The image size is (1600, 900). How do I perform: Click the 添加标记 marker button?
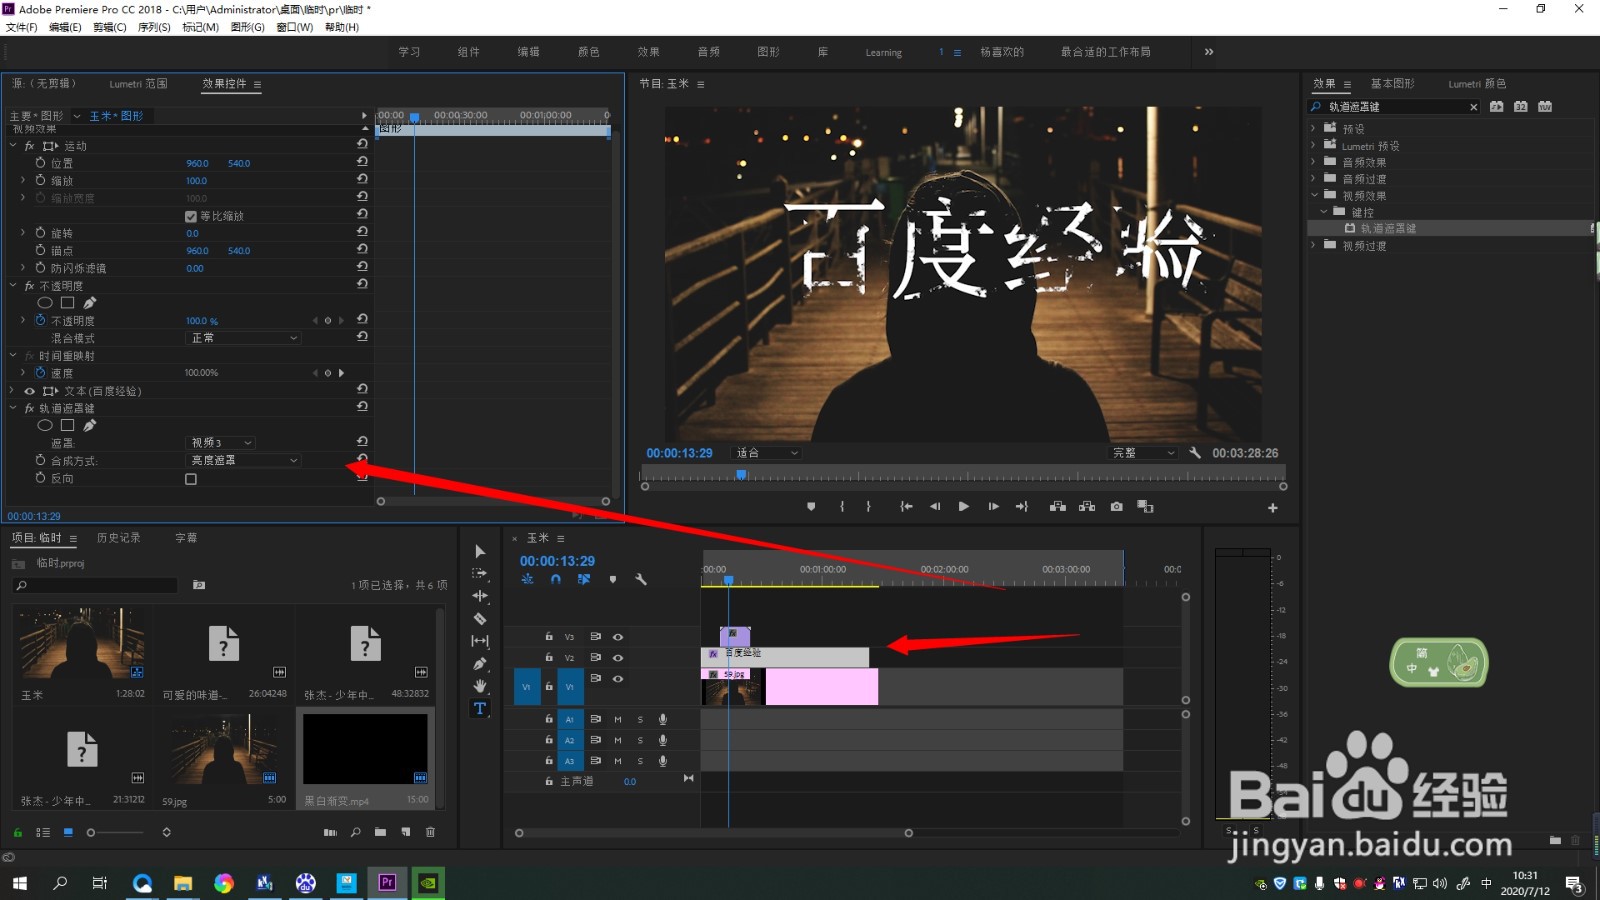(811, 507)
